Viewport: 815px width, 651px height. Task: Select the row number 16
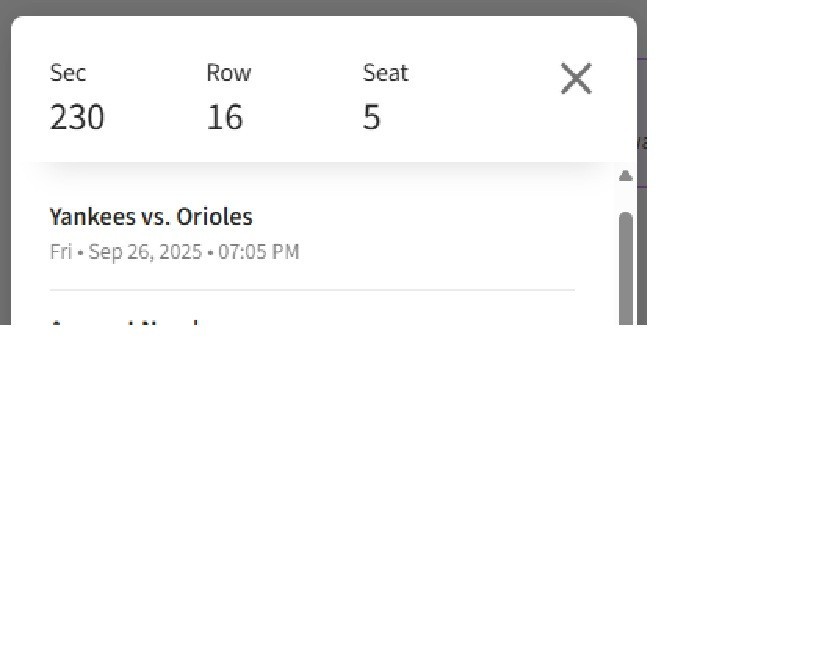point(224,117)
